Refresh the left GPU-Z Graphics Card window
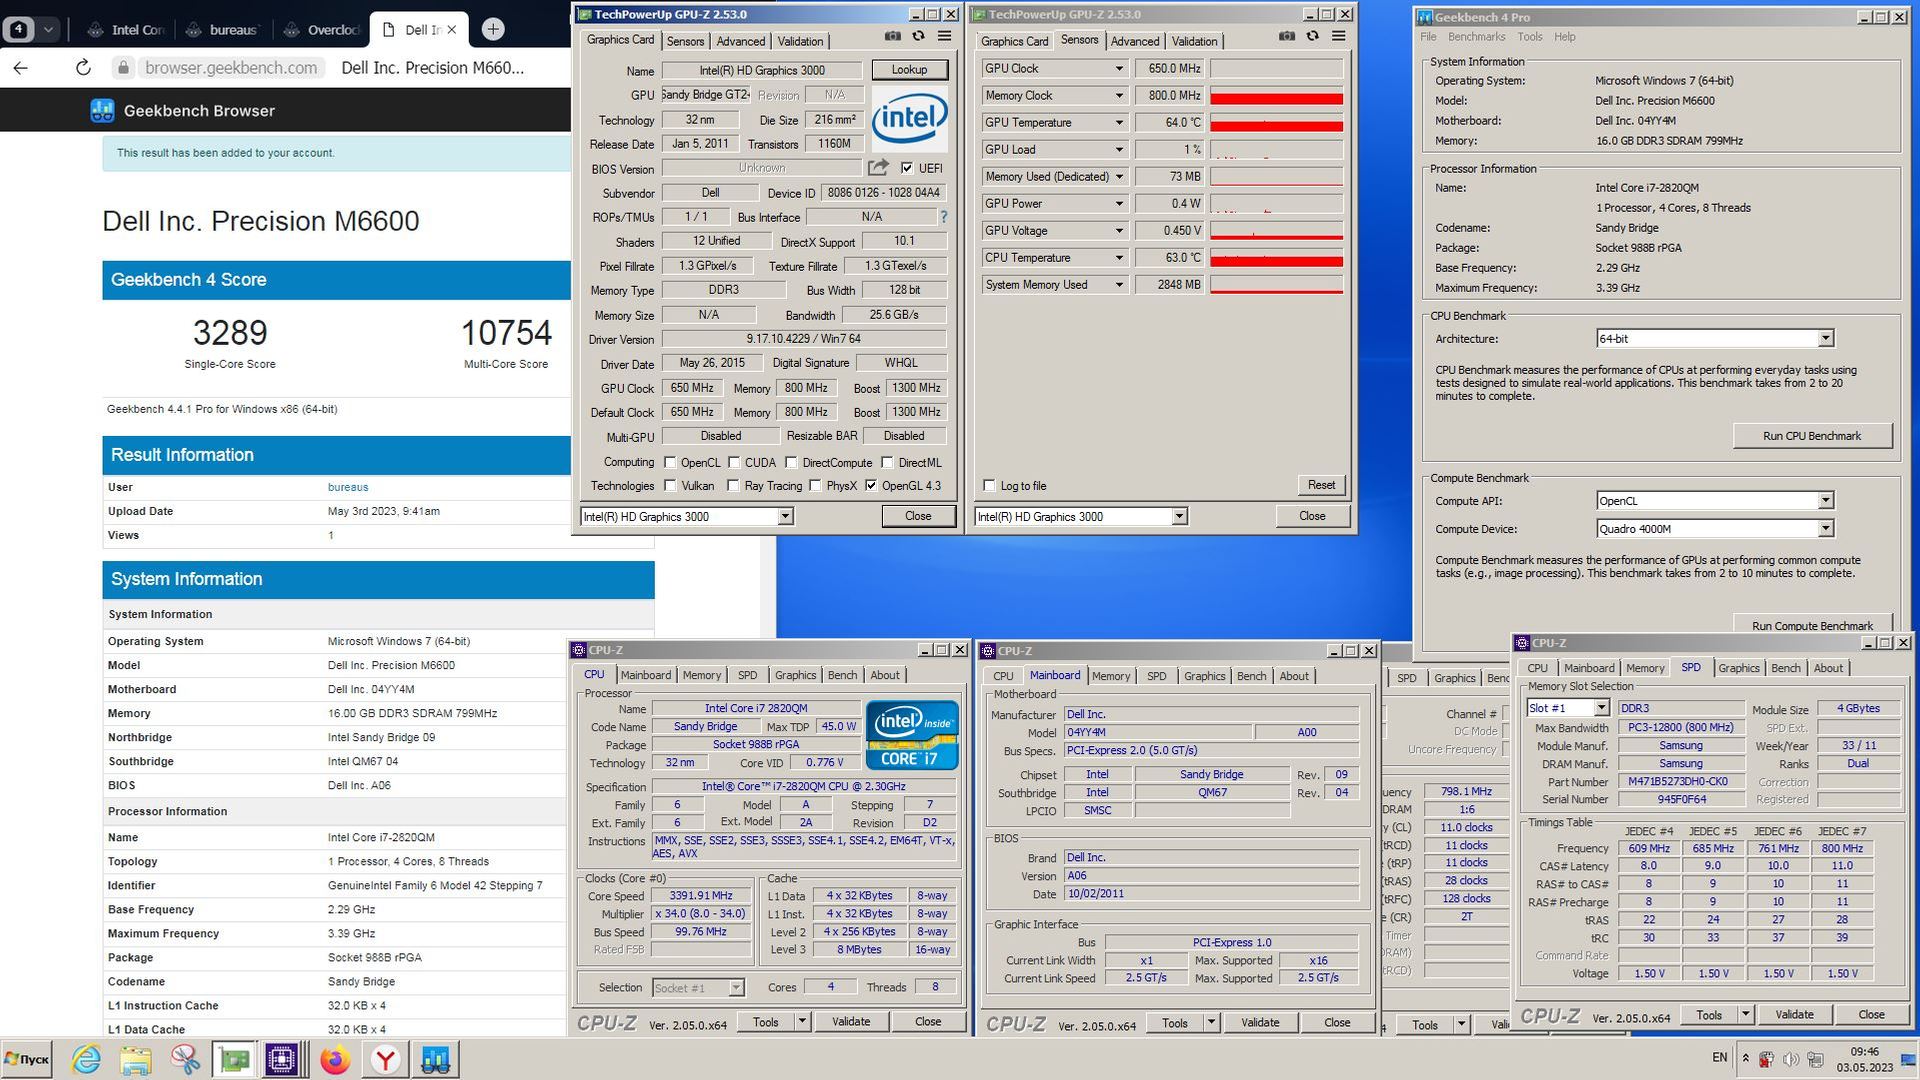Image resolution: width=1920 pixels, height=1080 pixels. coord(918,37)
